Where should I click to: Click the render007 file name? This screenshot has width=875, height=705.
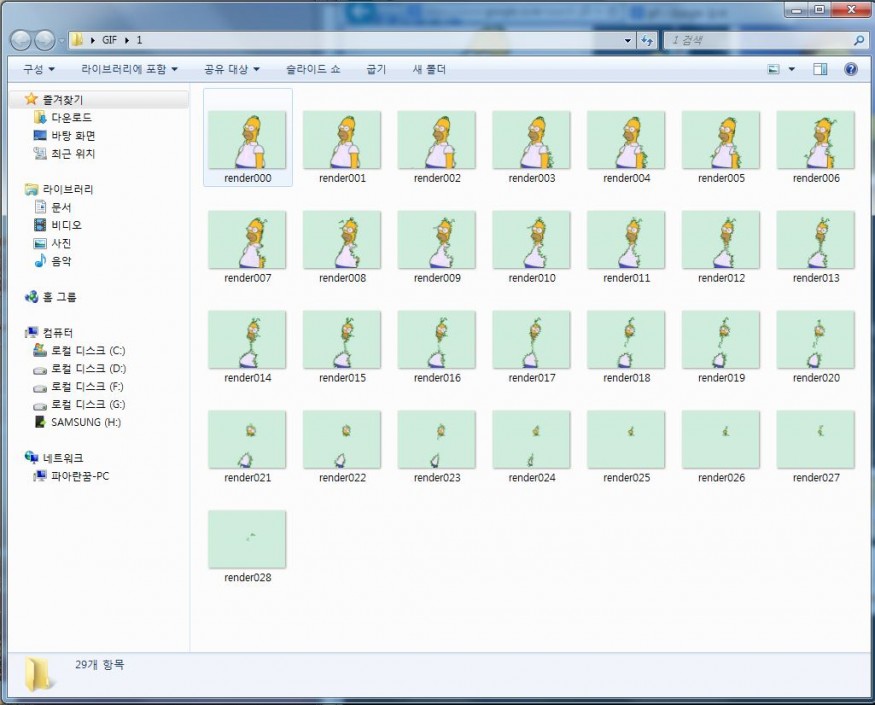pos(248,277)
